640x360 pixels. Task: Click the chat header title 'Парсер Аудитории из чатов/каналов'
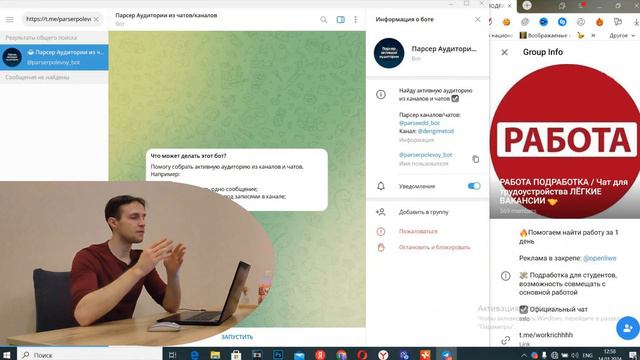pos(166,16)
